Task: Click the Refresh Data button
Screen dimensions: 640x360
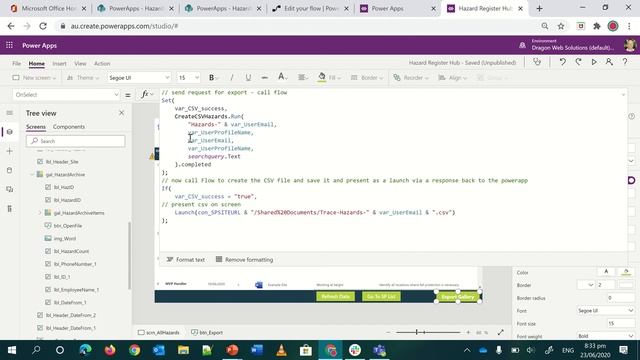Action: pyautogui.click(x=336, y=296)
